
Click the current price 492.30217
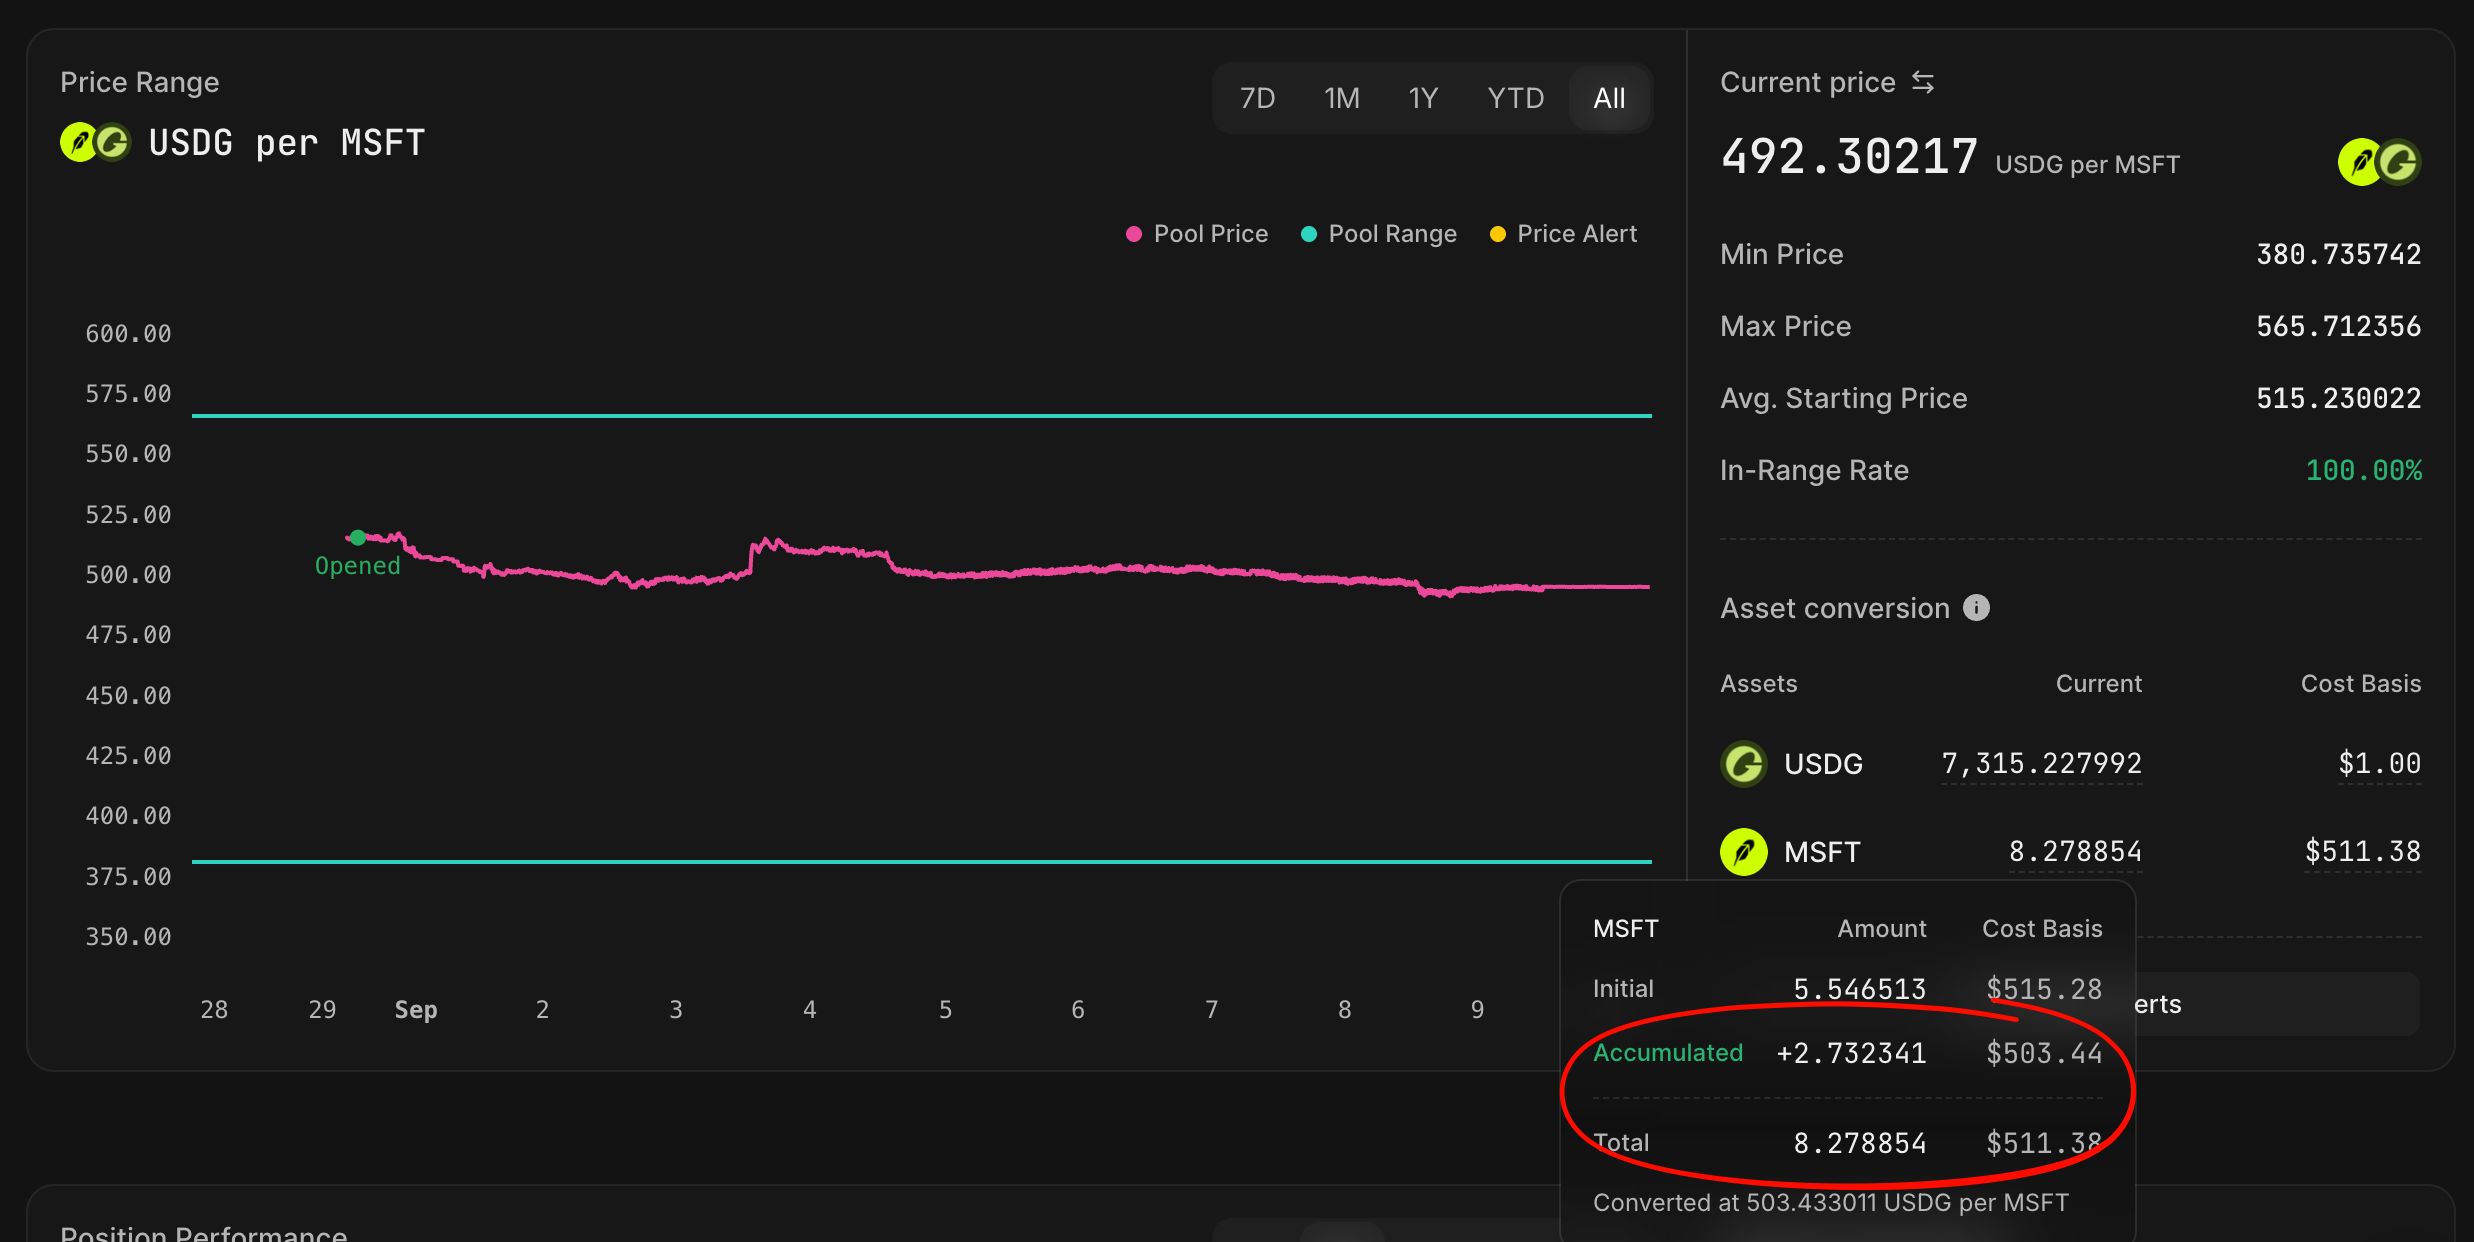[1849, 157]
